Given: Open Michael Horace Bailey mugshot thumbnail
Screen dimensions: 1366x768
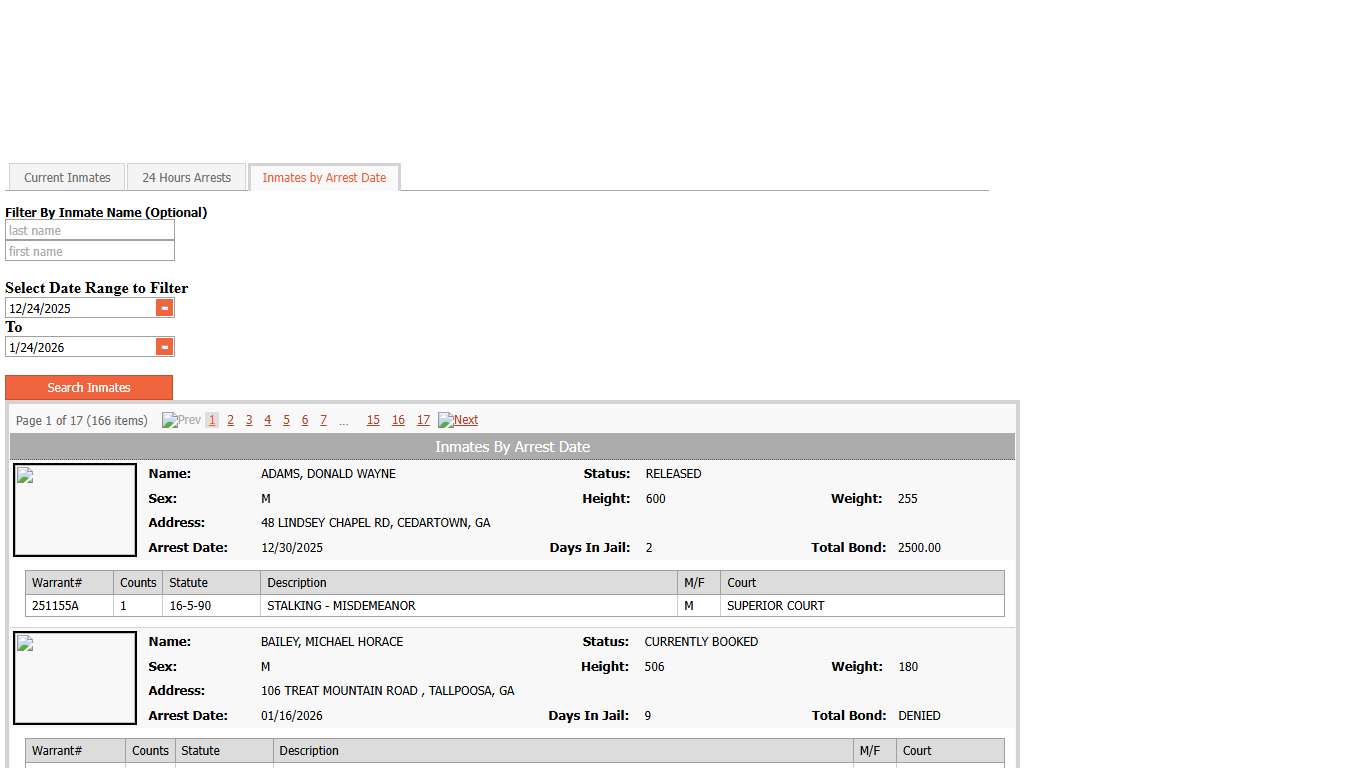Looking at the screenshot, I should tap(75, 678).
